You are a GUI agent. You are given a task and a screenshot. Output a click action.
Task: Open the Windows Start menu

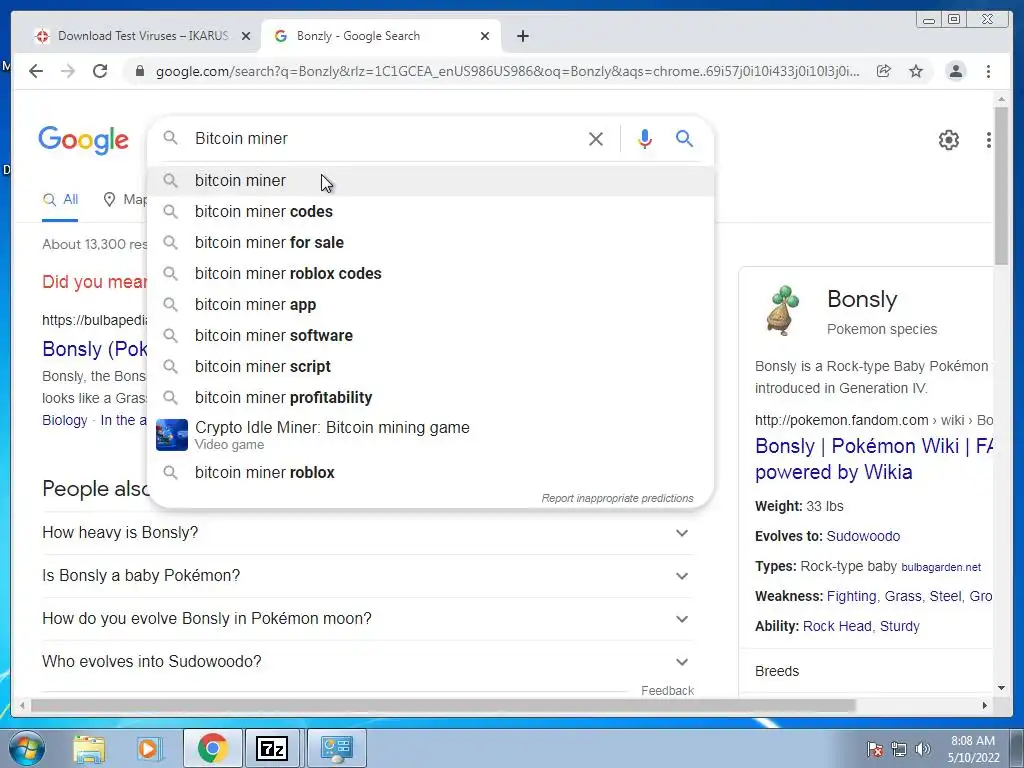[x=27, y=748]
